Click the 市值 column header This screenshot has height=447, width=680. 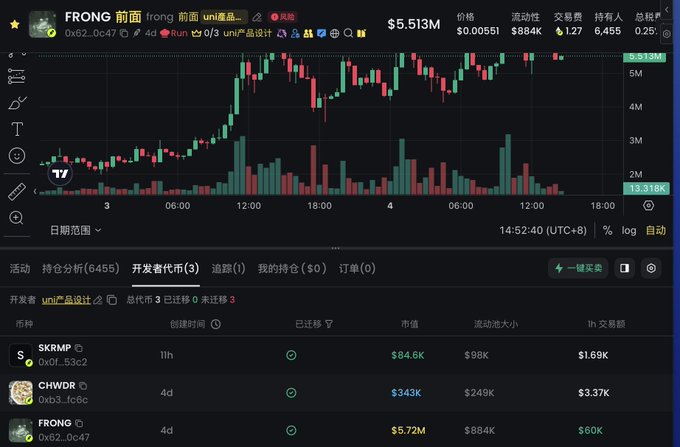(x=409, y=324)
